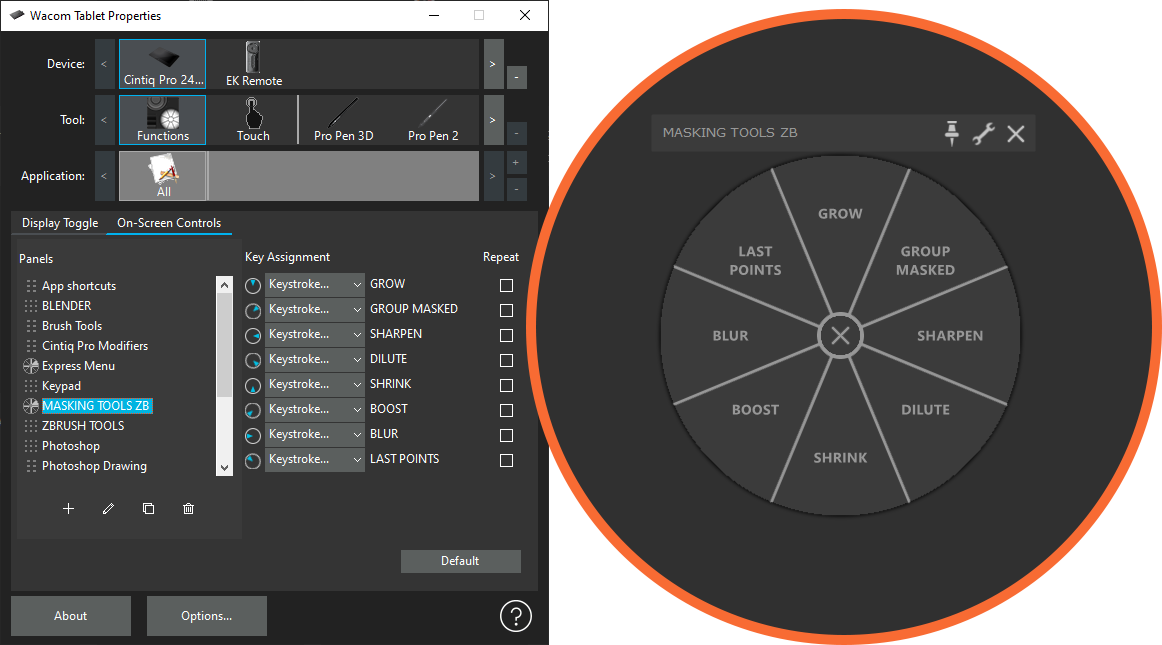The image size is (1162, 645).
Task: Select the Photoshop Drawing panel
Action: click(x=94, y=466)
